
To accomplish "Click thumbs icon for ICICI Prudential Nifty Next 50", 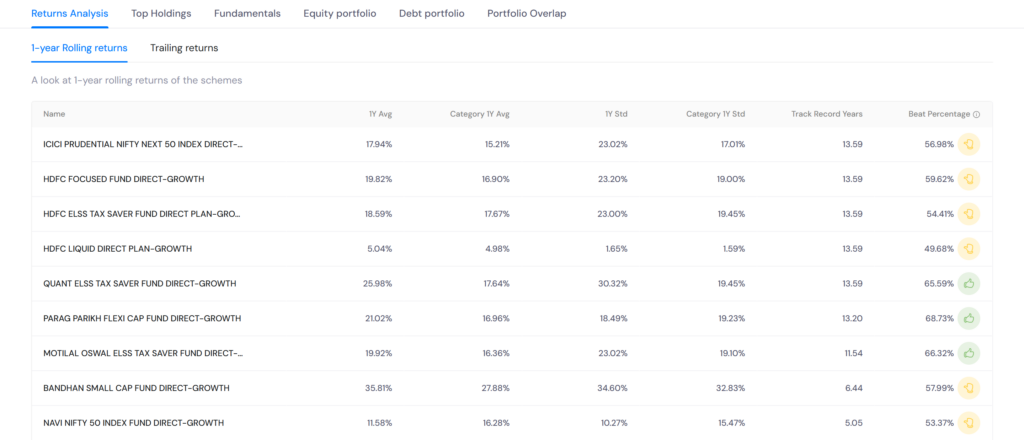I will [x=969, y=144].
